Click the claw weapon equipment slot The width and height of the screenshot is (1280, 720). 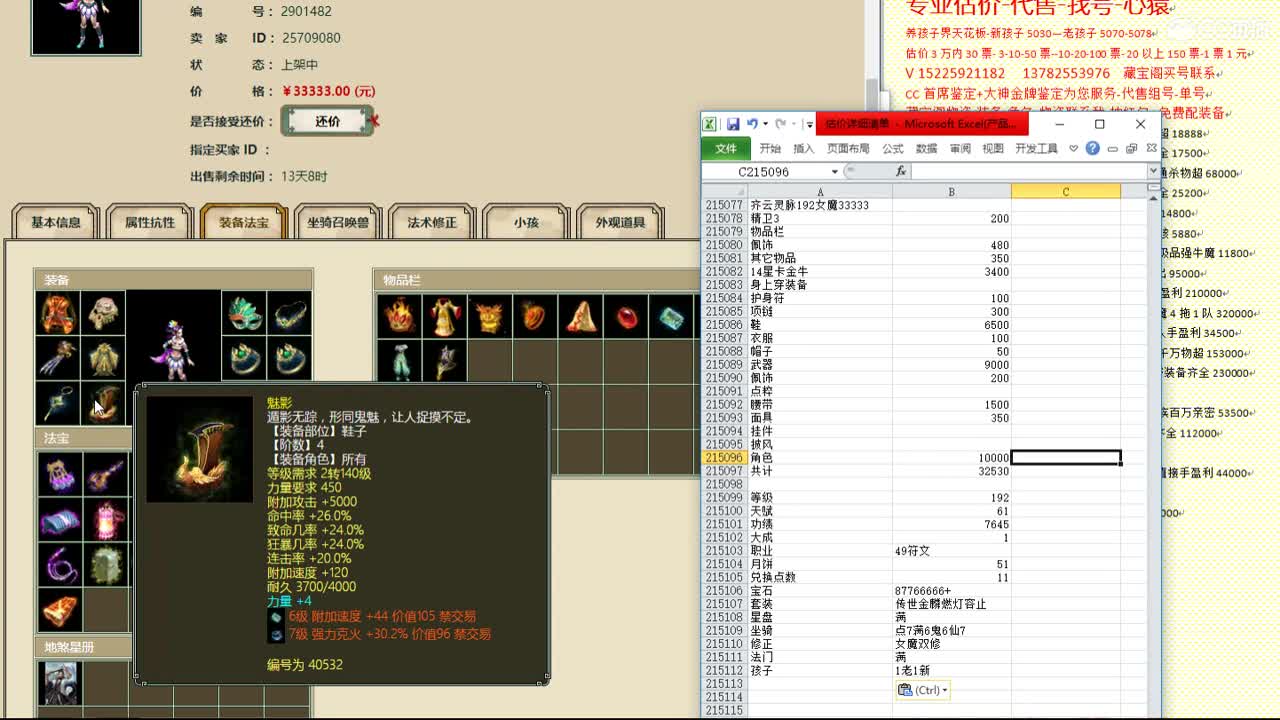tap(59, 359)
